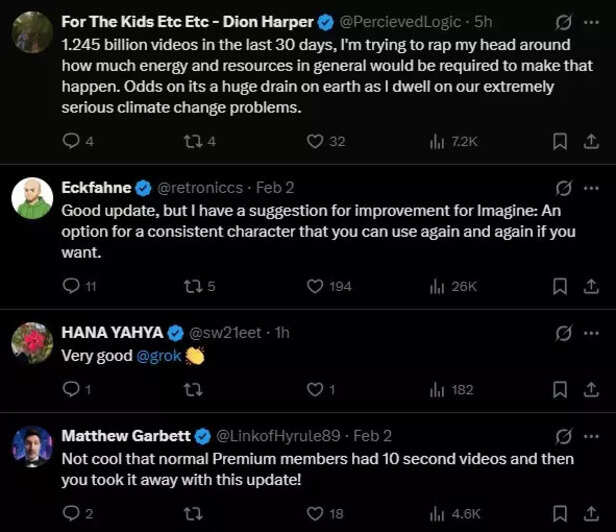616x532 pixels.
Task: Click Matthew Garbett's display name
Action: click(x=124, y=436)
